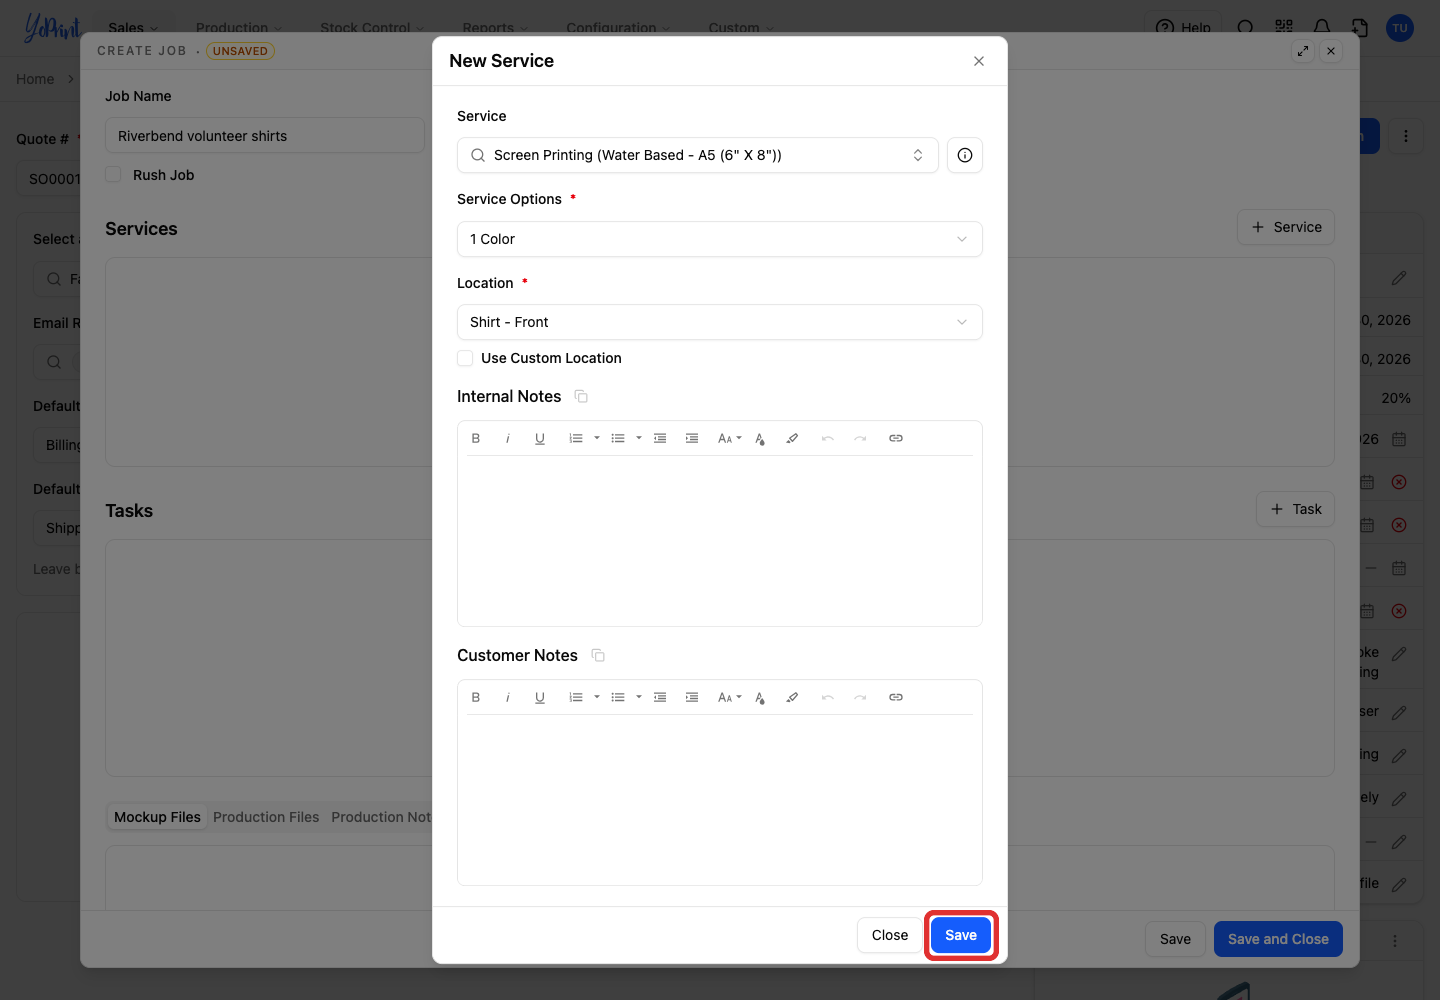Click the Save and Close button
Viewport: 1440px width, 1000px height.
coord(1278,939)
